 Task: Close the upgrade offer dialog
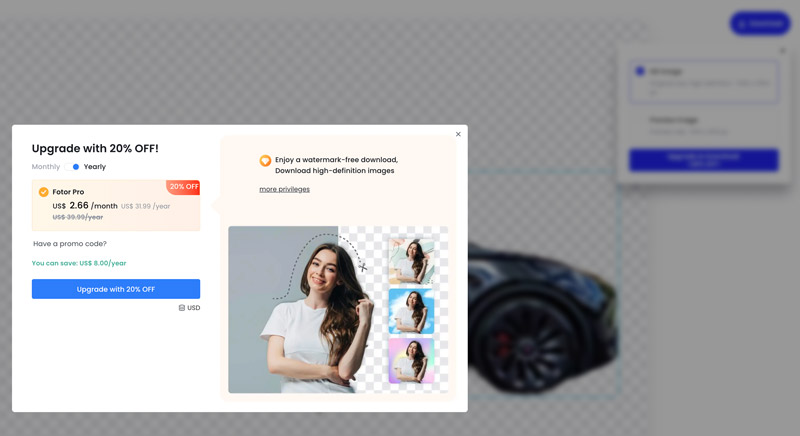coord(458,134)
